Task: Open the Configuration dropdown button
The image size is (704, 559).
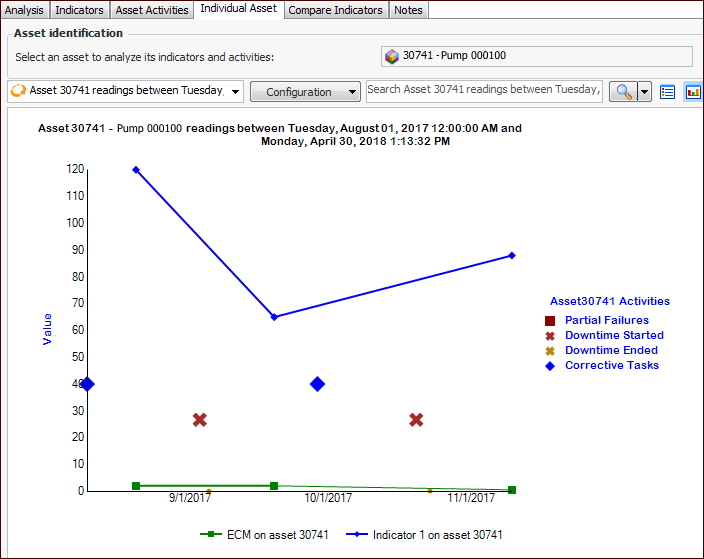Action: pos(305,92)
